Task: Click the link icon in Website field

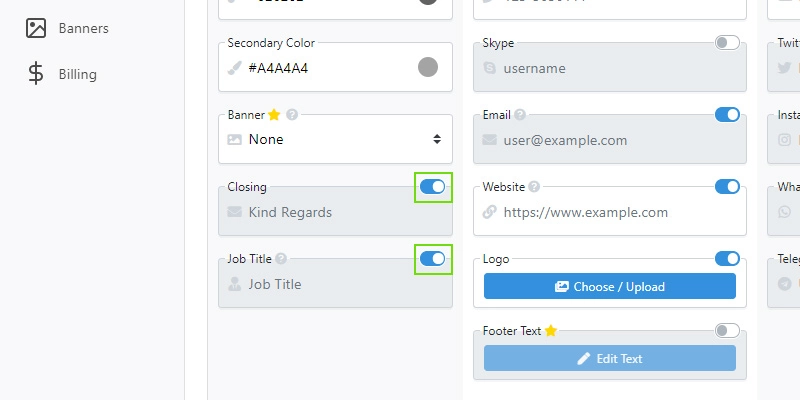Action: point(489,212)
